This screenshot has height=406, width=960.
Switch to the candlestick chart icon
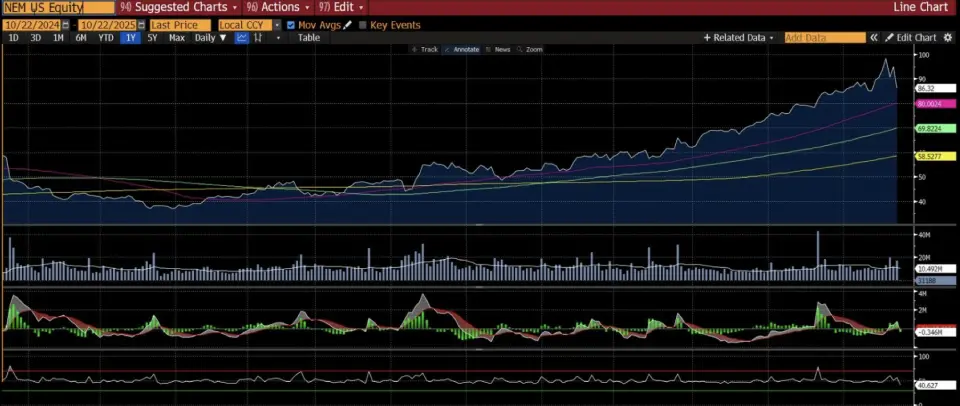(258, 38)
